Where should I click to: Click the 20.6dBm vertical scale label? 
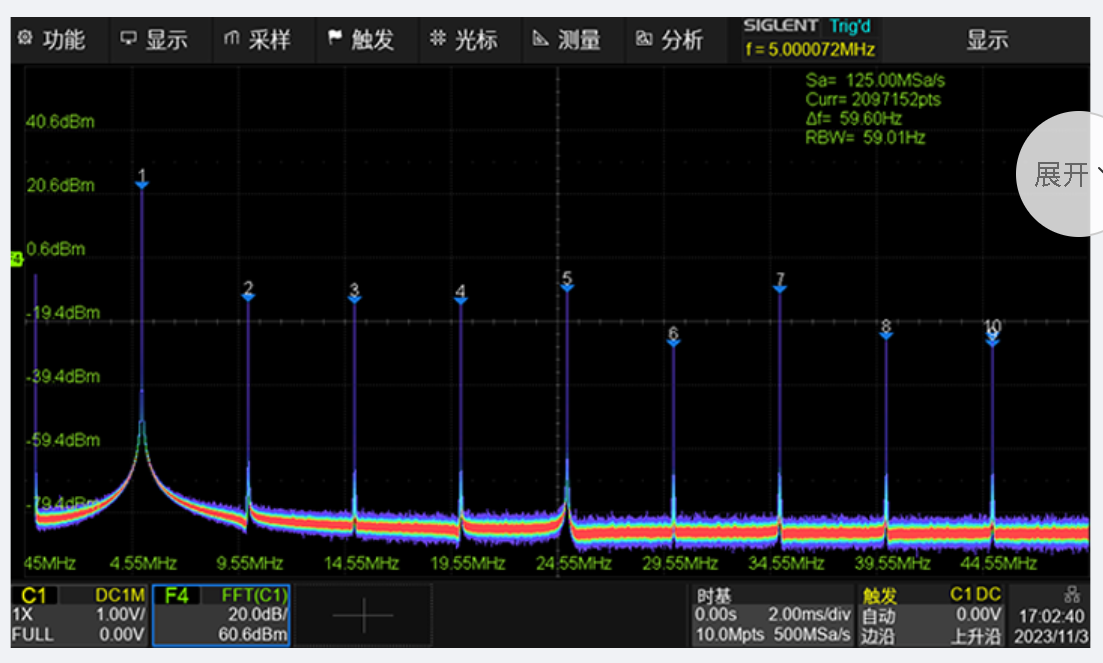60,186
